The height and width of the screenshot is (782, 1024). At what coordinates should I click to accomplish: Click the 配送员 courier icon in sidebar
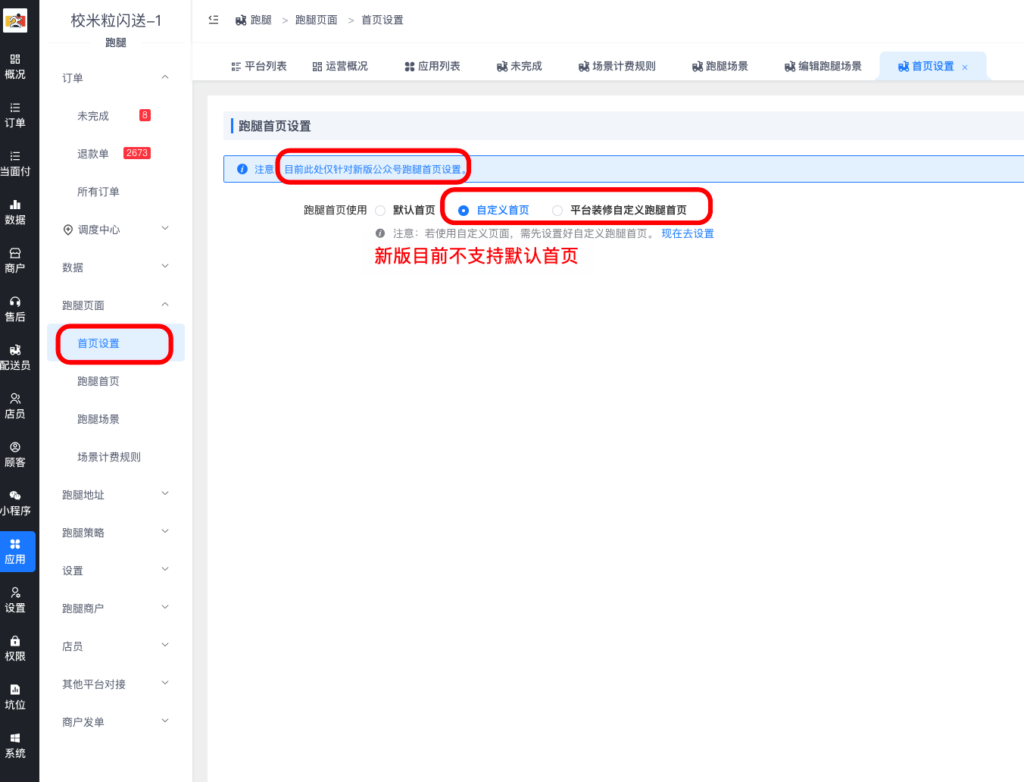pos(18,355)
